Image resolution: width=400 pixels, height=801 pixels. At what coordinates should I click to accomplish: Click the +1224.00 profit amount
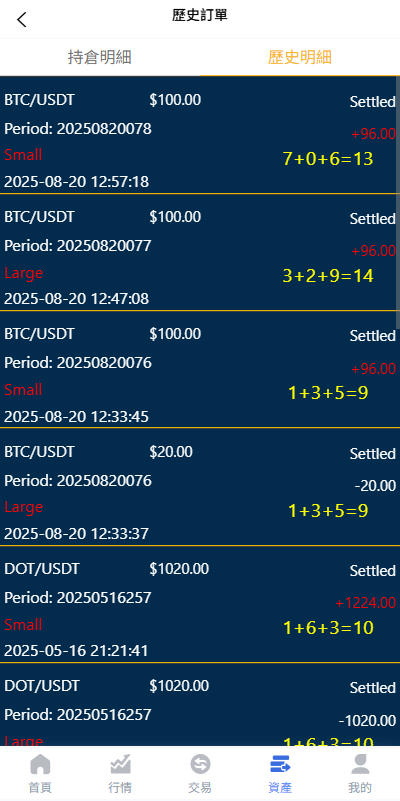[366, 603]
